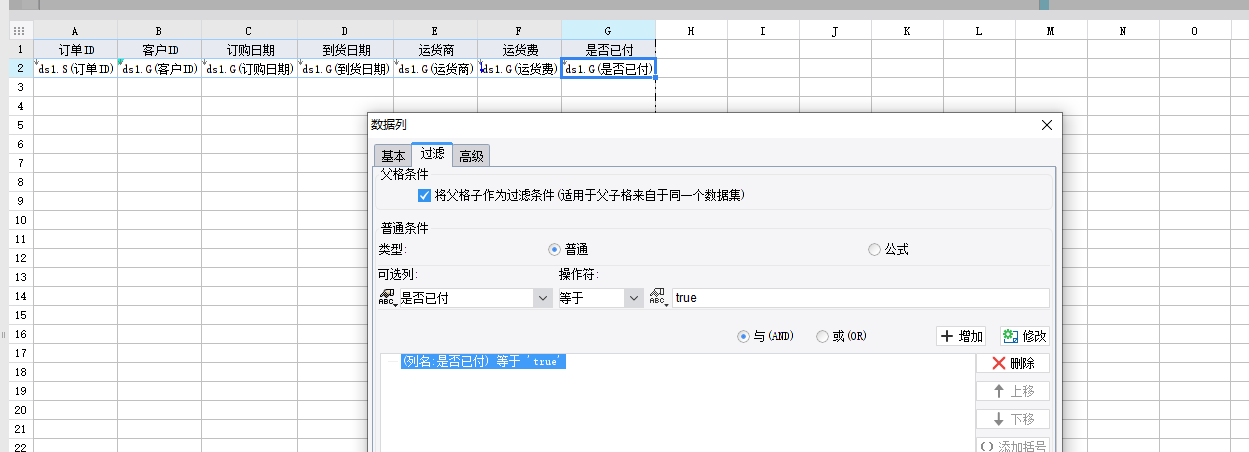Screen dimensions: 1249x452
Task: Toggle 将父格子作为过滤条件 checkbox
Action: (425, 196)
